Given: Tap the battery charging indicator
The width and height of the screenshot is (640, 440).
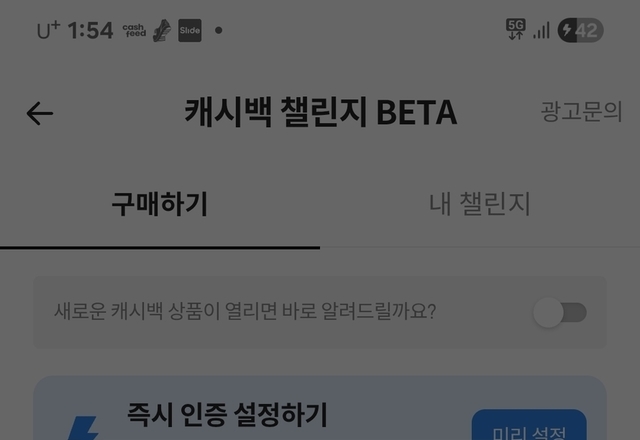Looking at the screenshot, I should 580,30.
